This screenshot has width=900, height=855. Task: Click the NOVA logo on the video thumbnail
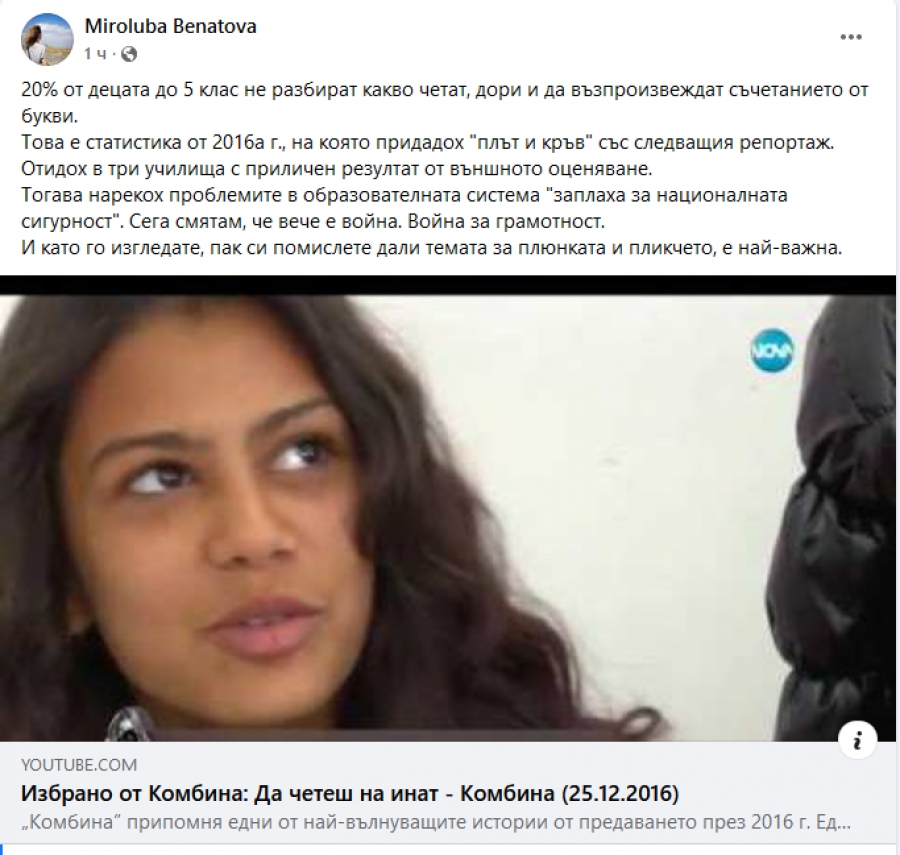(772, 351)
